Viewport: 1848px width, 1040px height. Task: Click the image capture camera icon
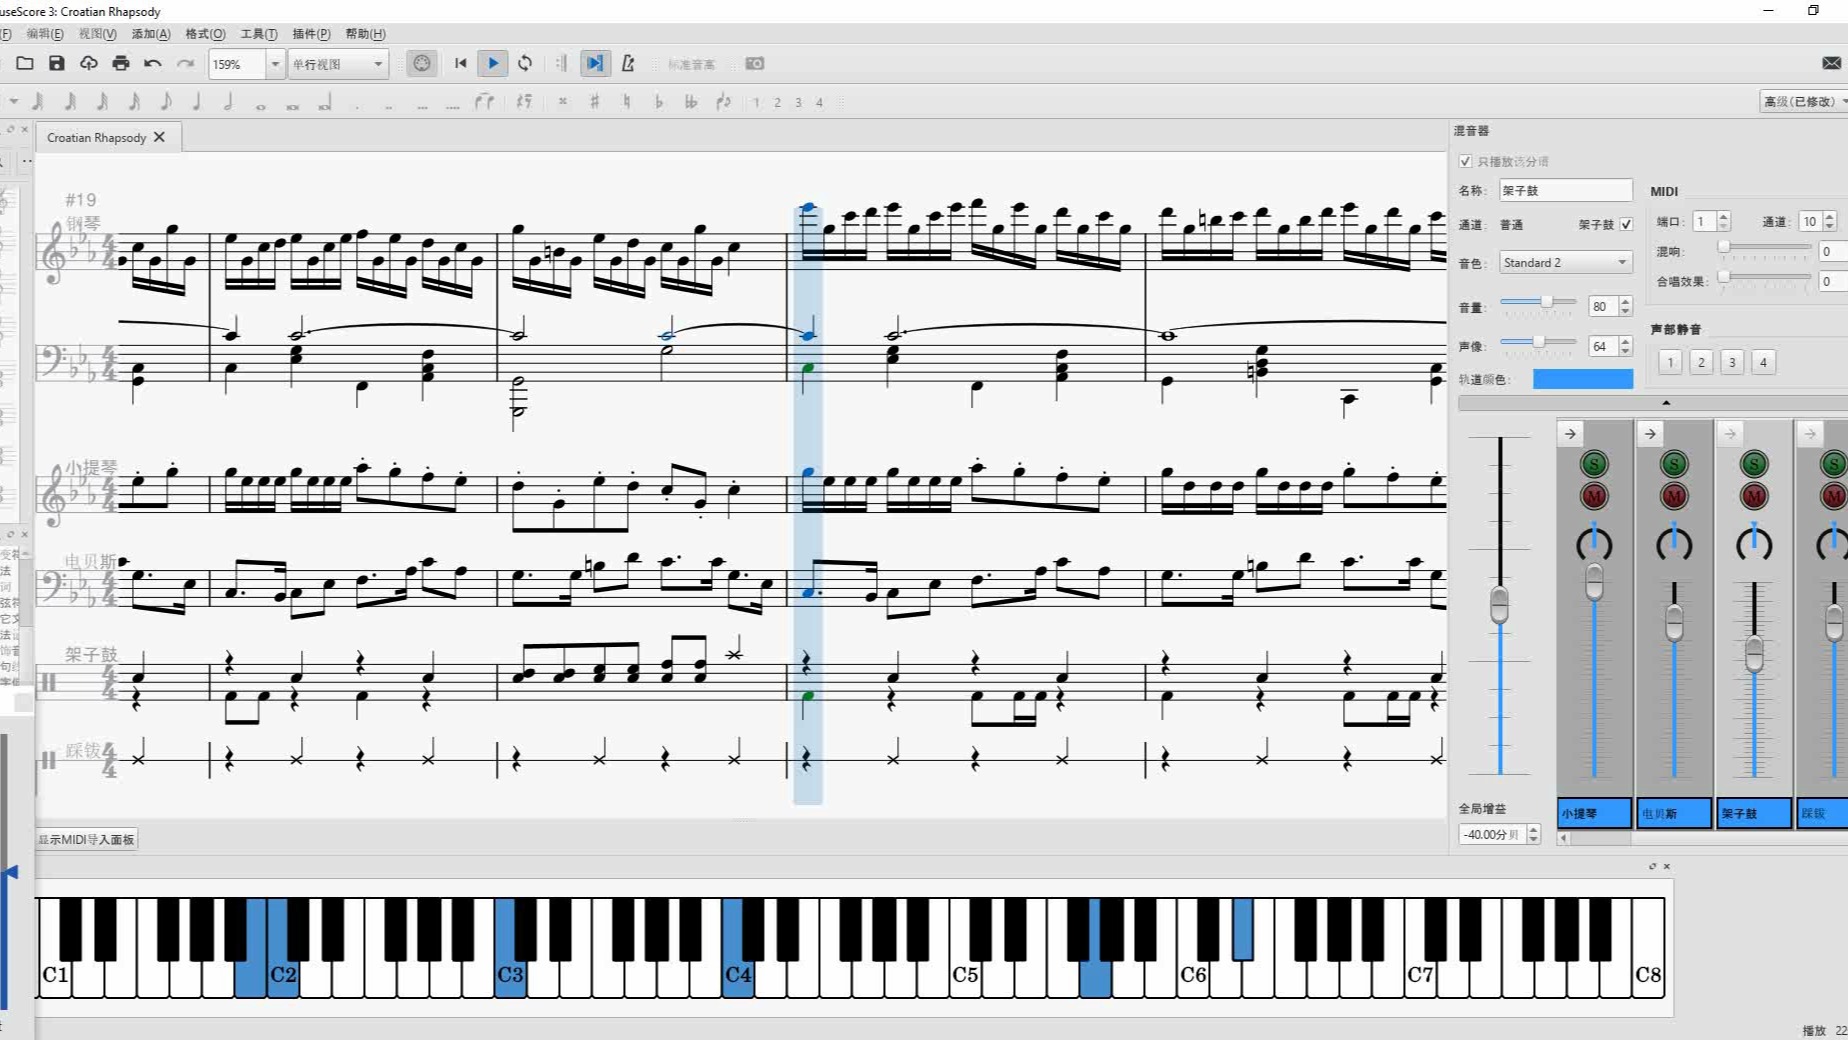[x=755, y=63]
